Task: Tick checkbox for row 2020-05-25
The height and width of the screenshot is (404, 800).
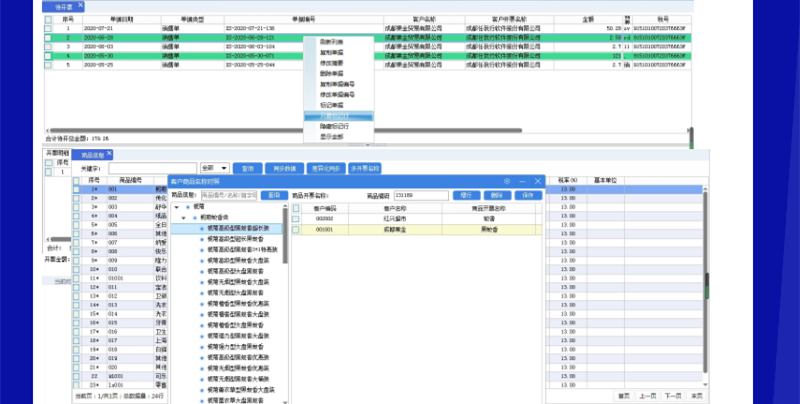Action: (48, 65)
